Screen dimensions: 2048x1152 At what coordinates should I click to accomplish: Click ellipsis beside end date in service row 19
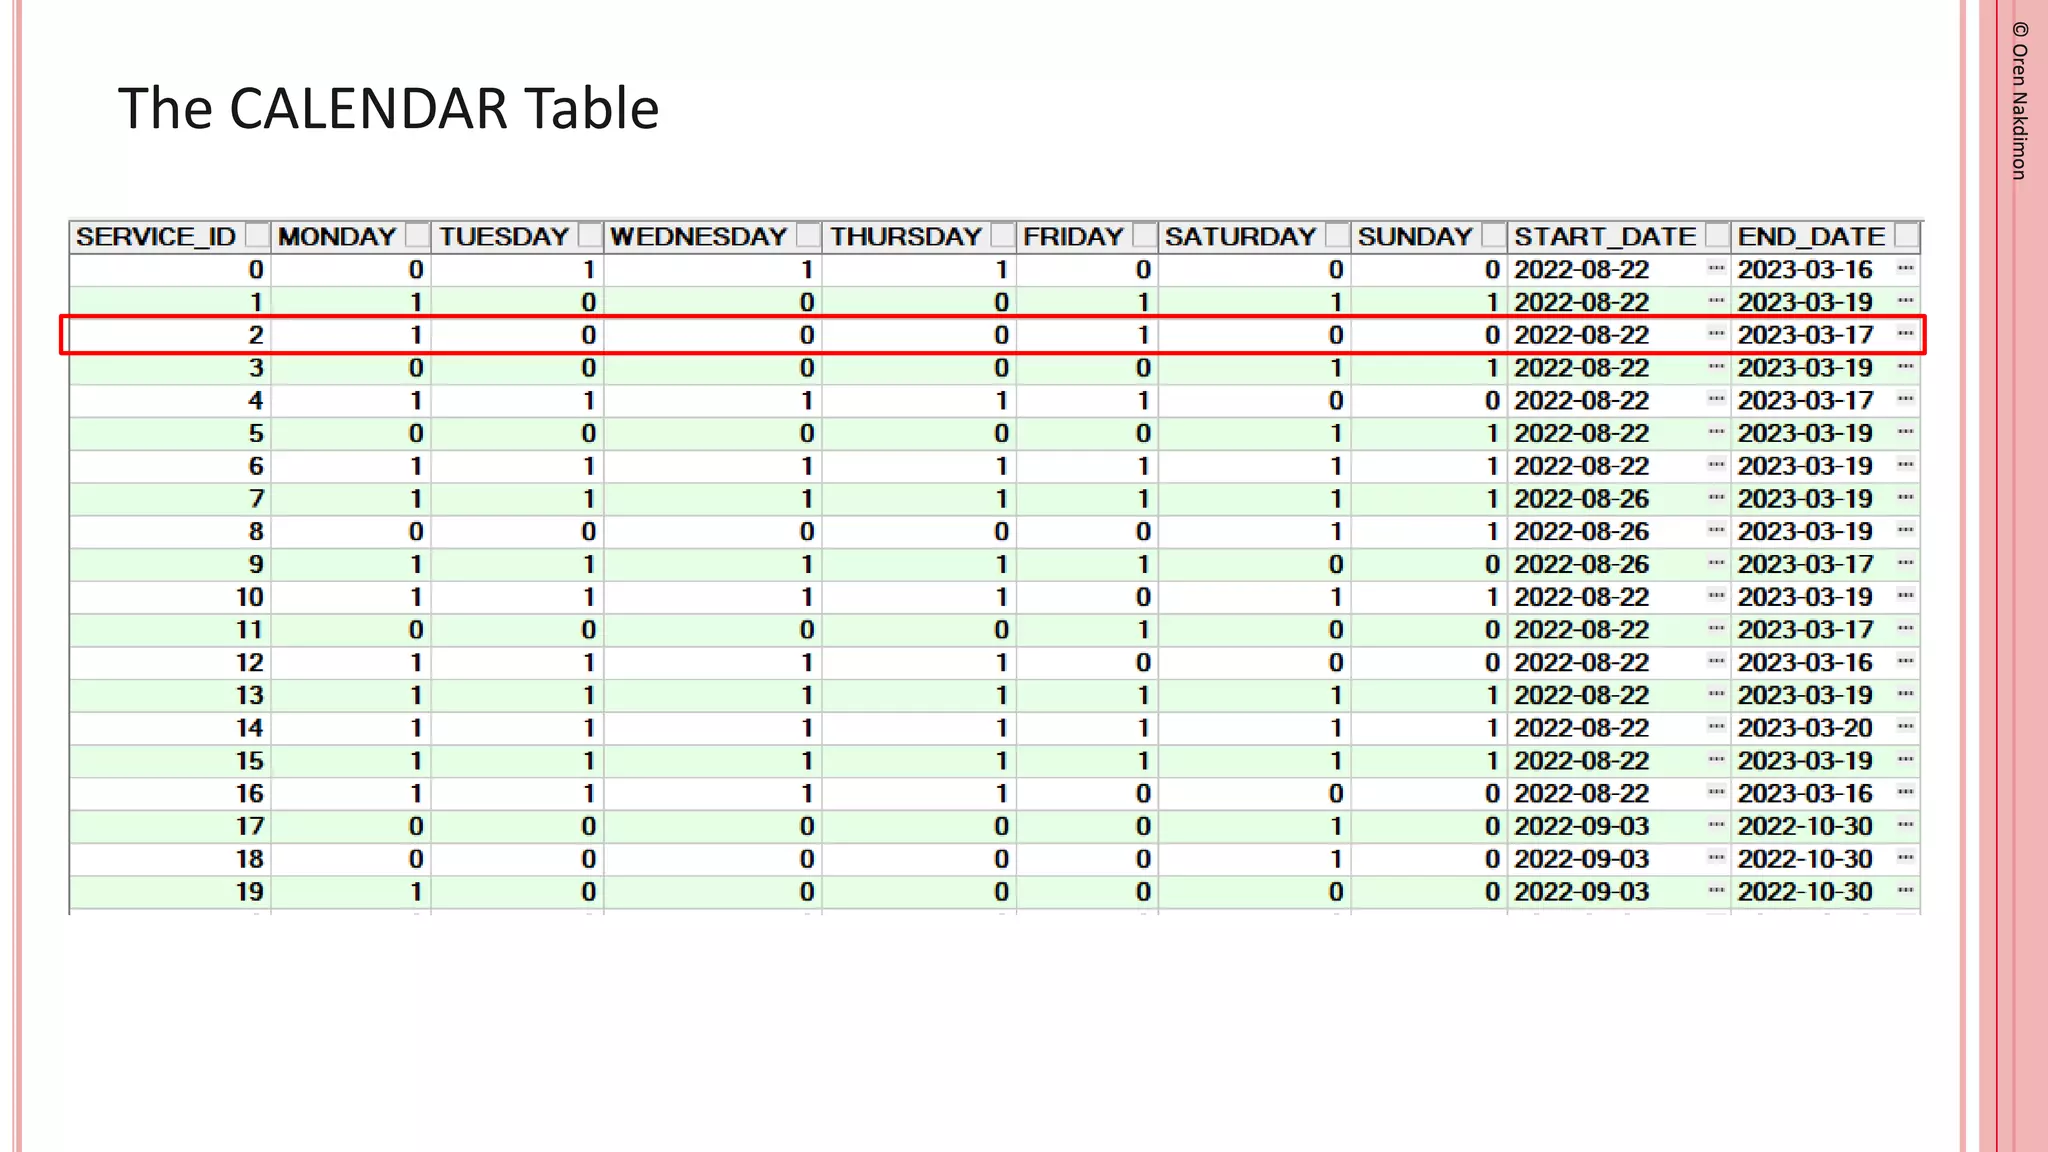coord(1905,890)
